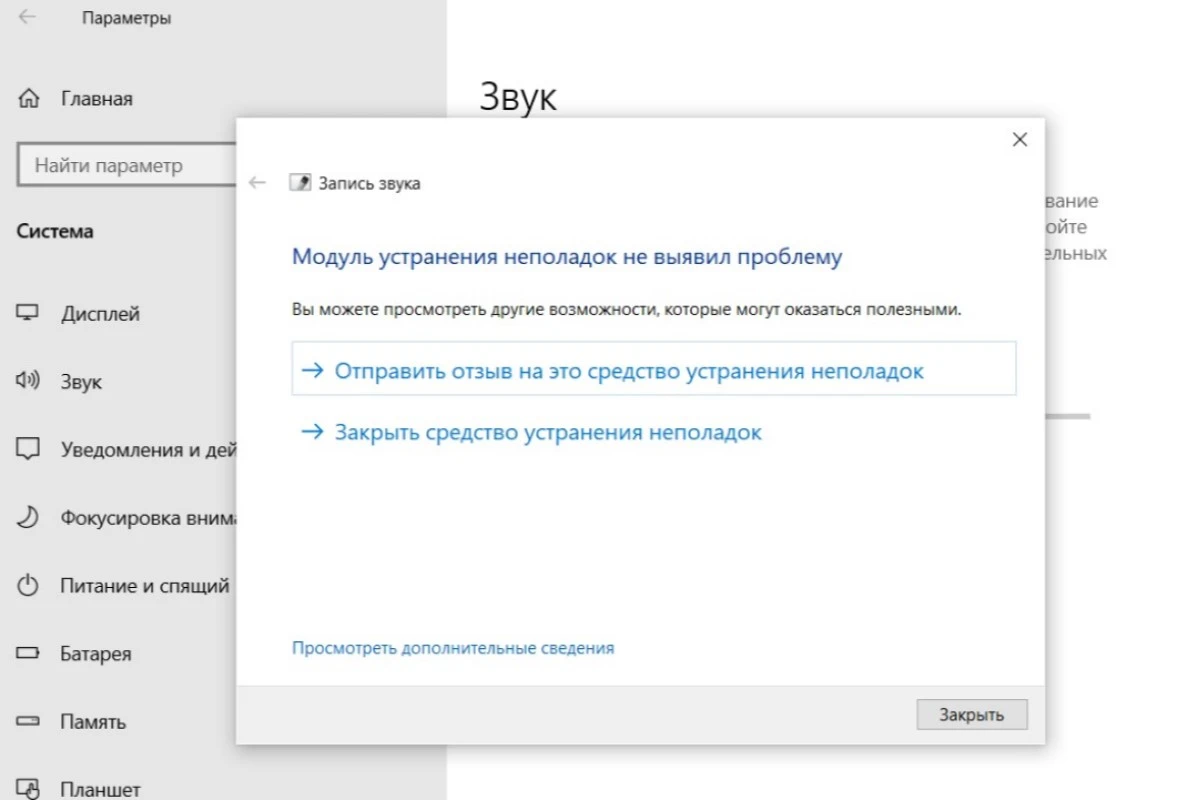Image resolution: width=1200 pixels, height=800 pixels.
Task: Open the Батарея settings item
Action: [75, 654]
